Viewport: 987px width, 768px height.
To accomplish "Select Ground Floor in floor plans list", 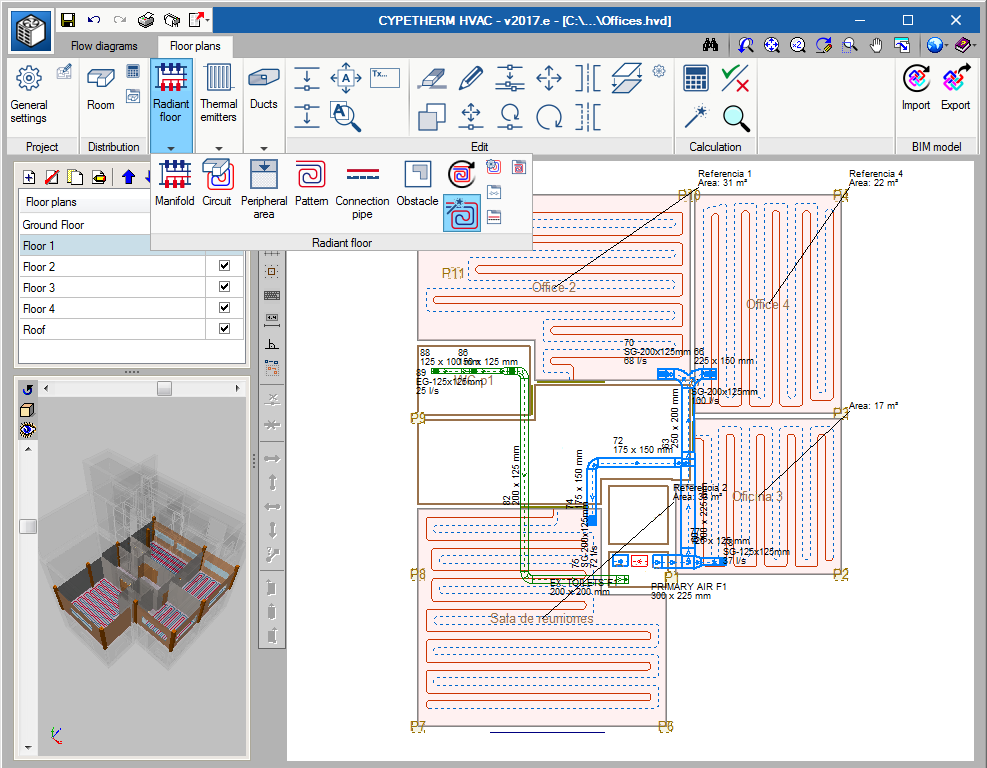I will point(54,225).
